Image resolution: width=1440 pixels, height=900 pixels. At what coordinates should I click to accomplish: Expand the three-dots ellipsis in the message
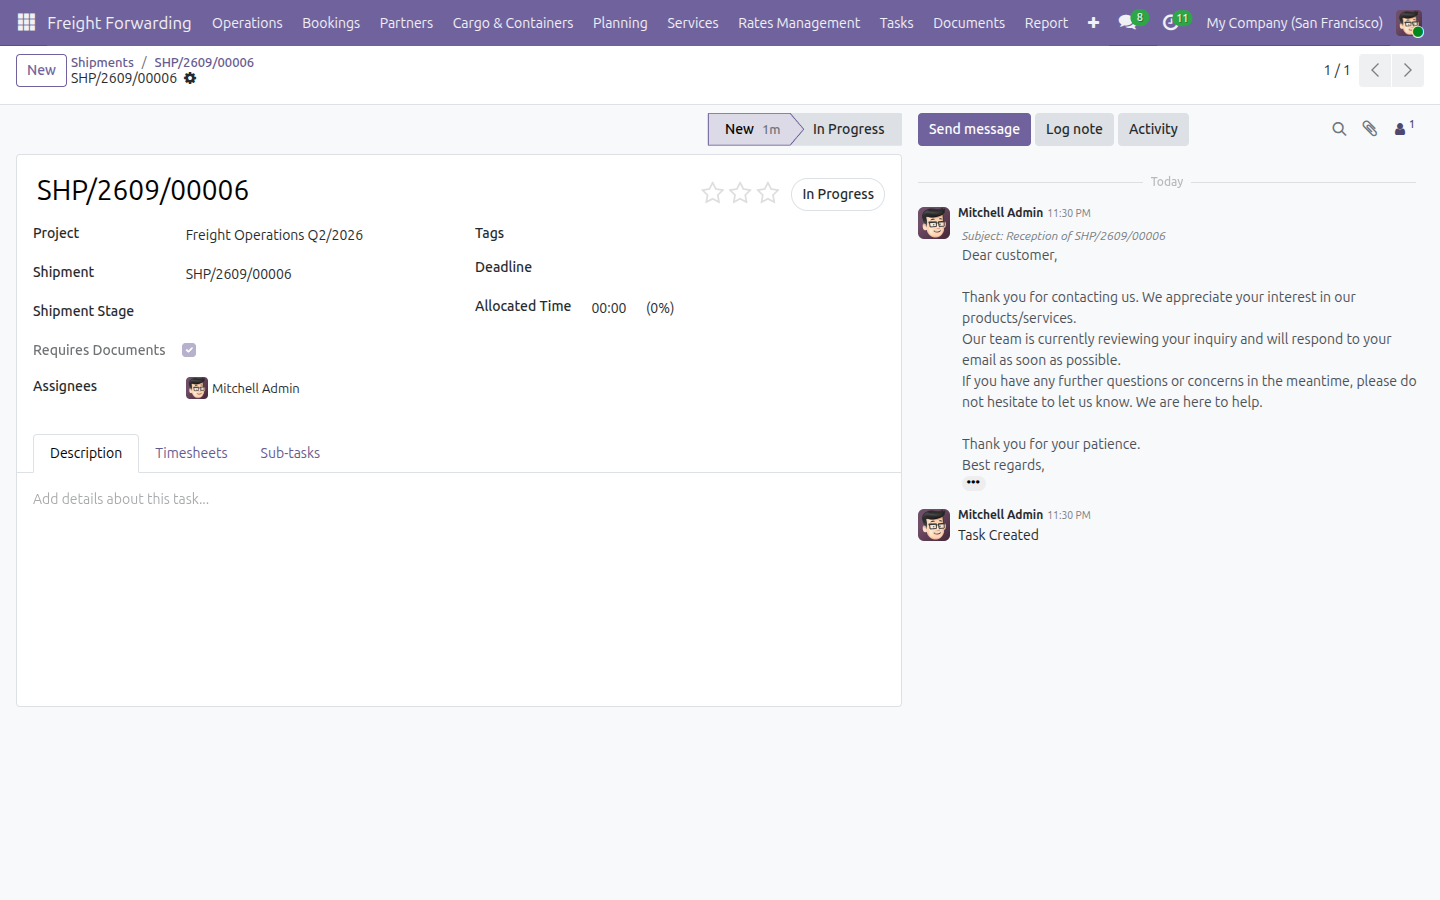(973, 483)
